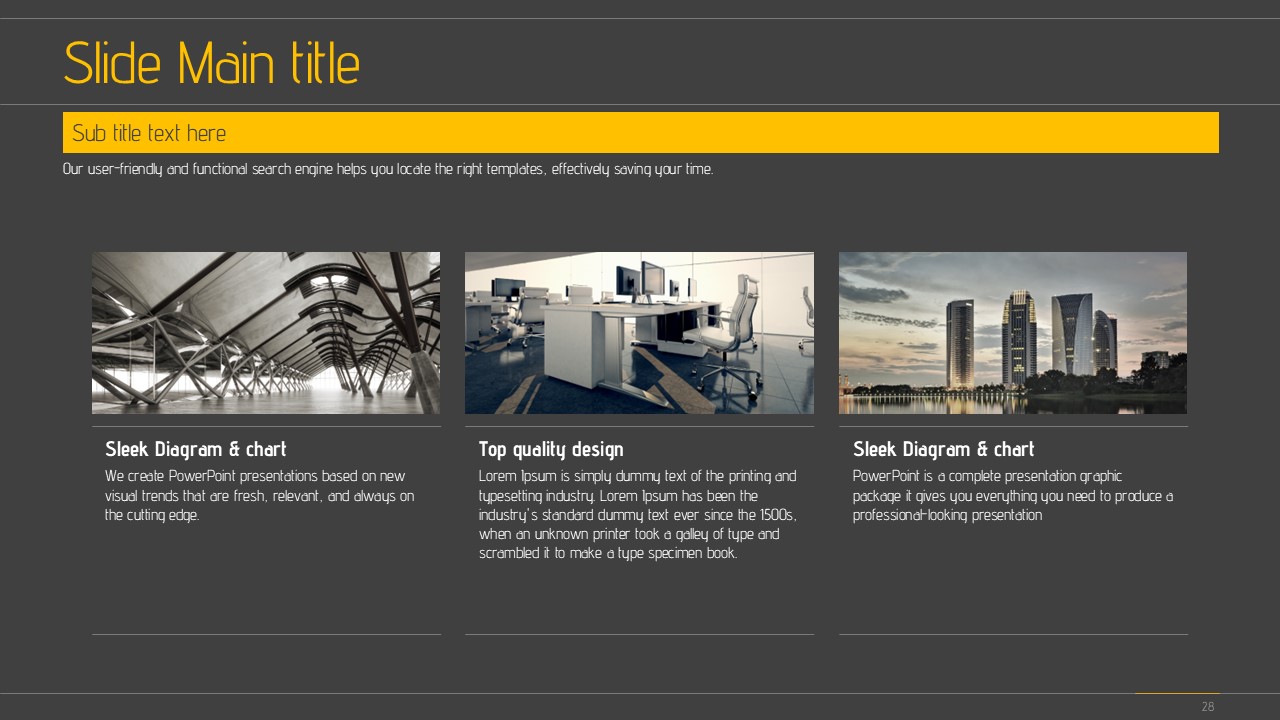Click the computer monitors in the office photo
The height and width of the screenshot is (720, 1280).
tap(640, 280)
